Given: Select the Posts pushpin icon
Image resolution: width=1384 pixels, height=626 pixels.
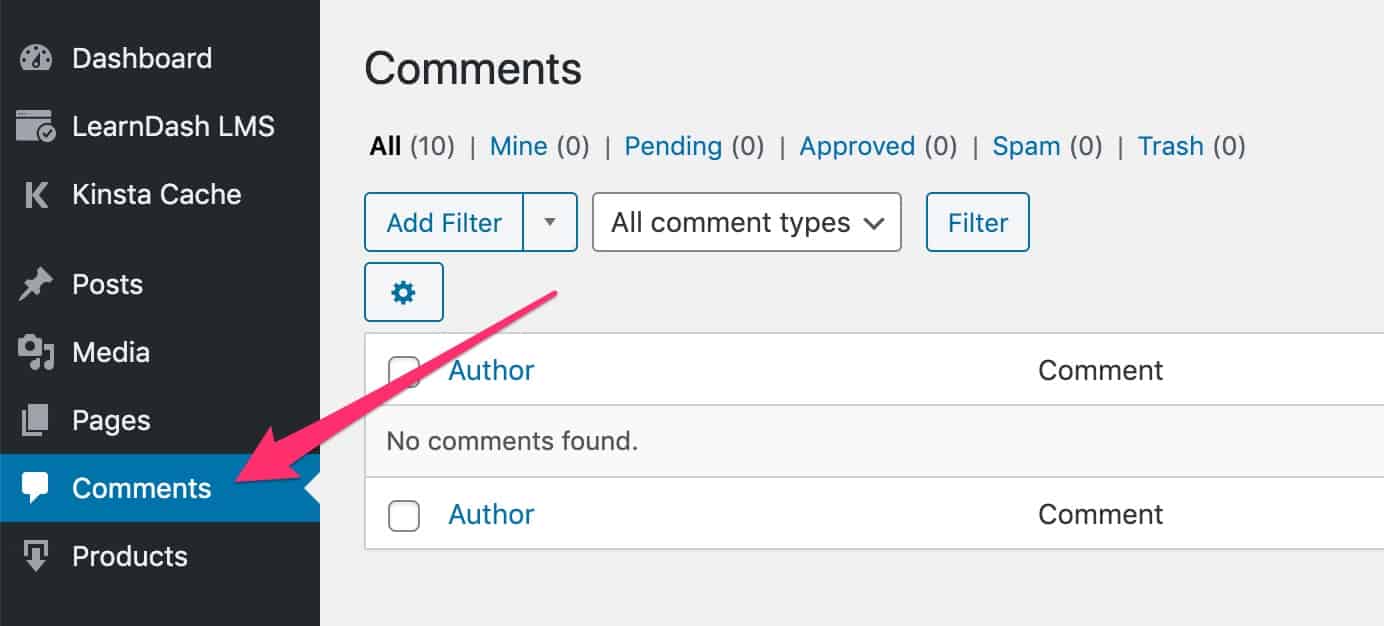Looking at the screenshot, I should pyautogui.click(x=35, y=284).
